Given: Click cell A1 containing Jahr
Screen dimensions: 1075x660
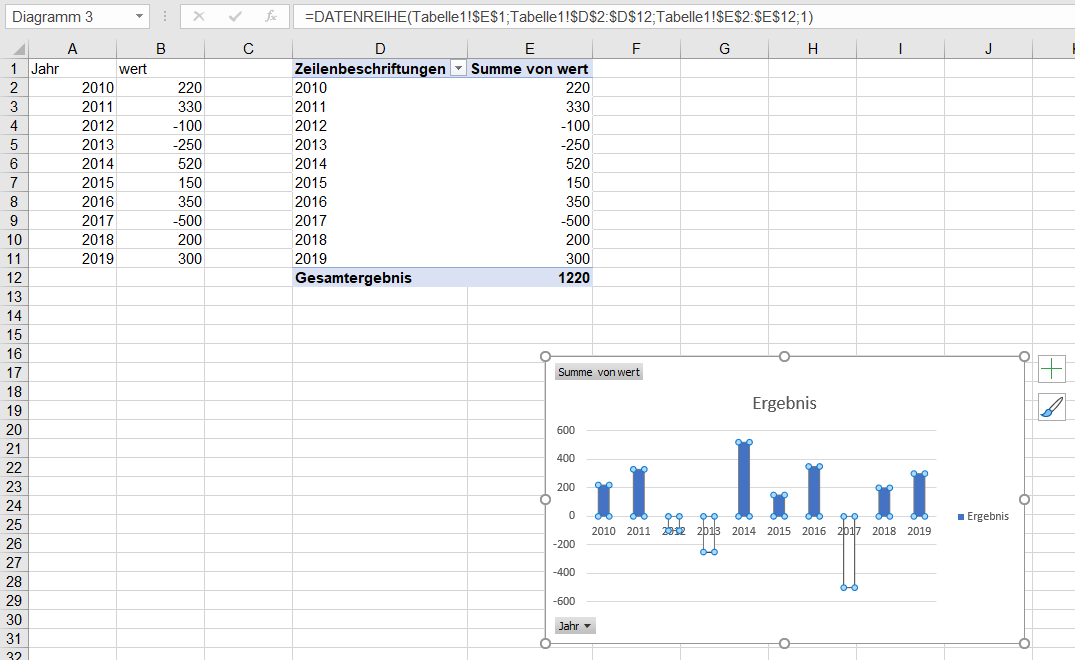Looking at the screenshot, I should tap(72, 69).
